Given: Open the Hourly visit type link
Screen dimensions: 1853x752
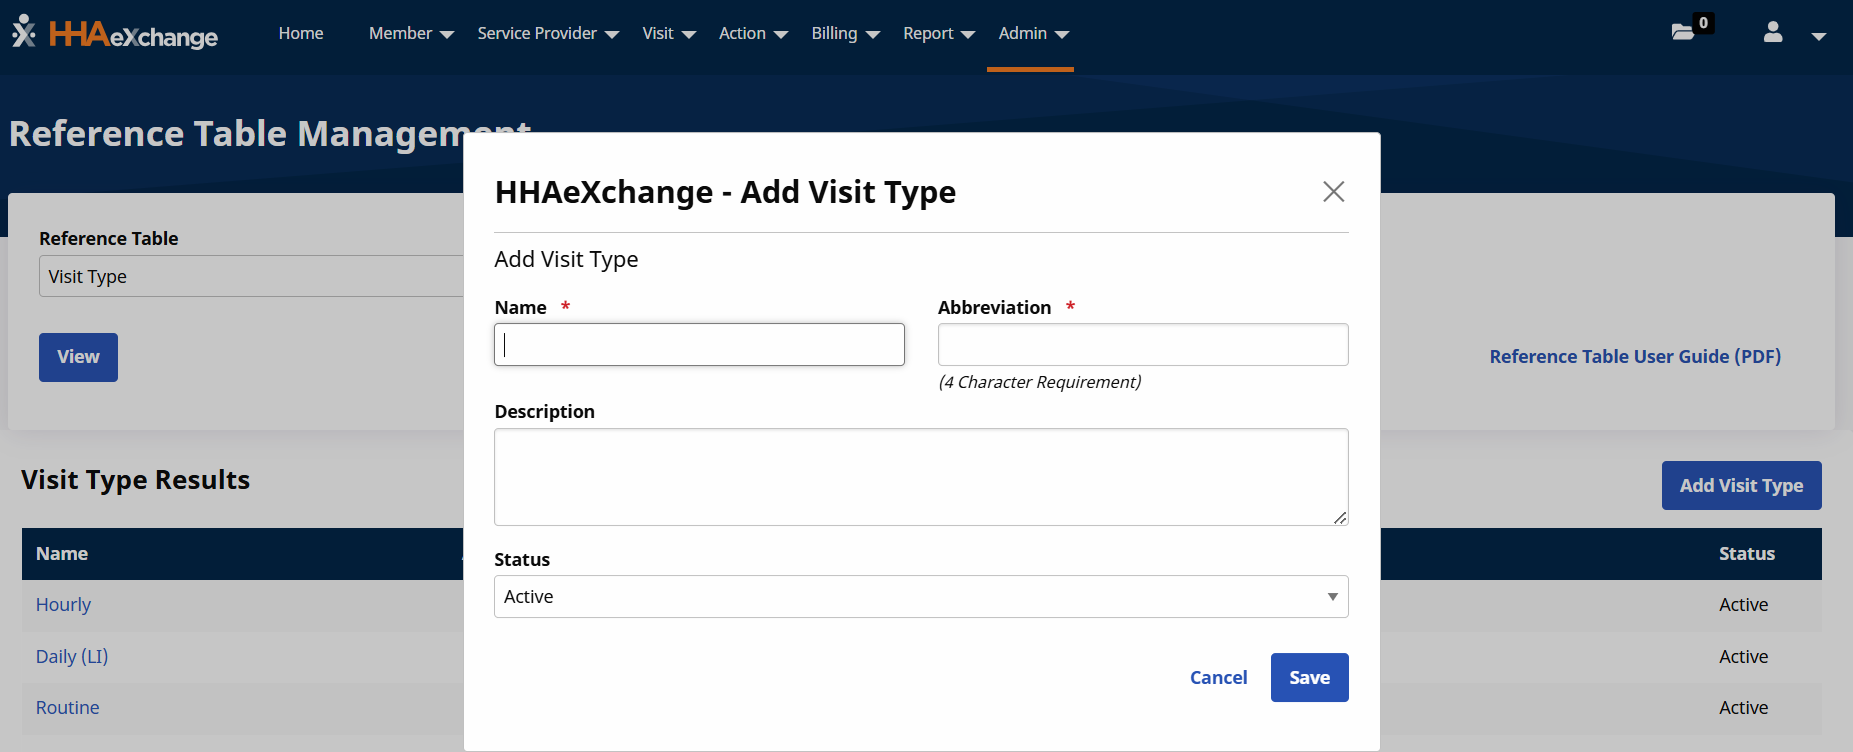Looking at the screenshot, I should [x=63, y=605].
